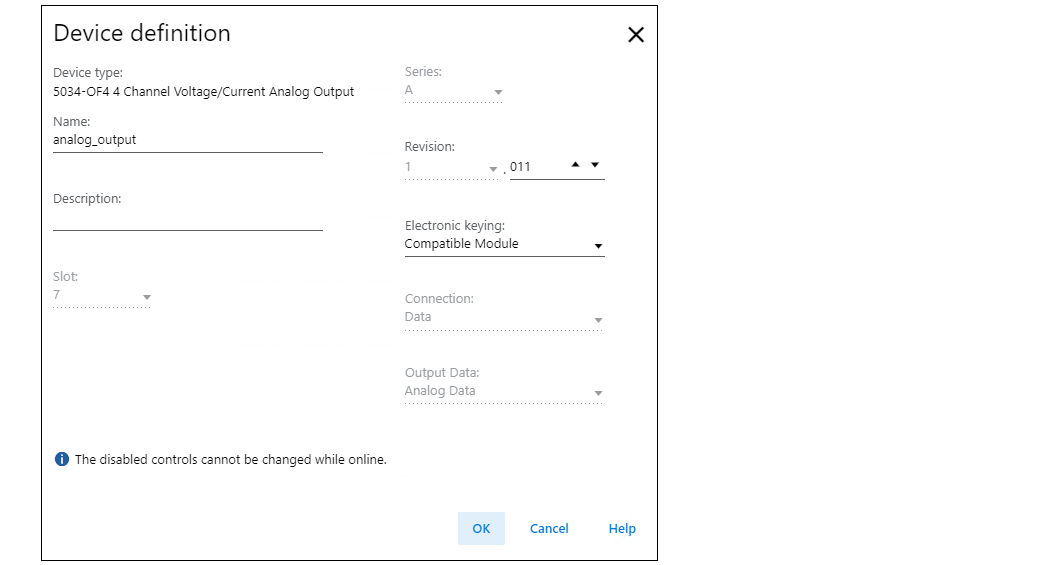
Task: Open the Electronic keying dropdown arrow
Action: tap(598, 246)
